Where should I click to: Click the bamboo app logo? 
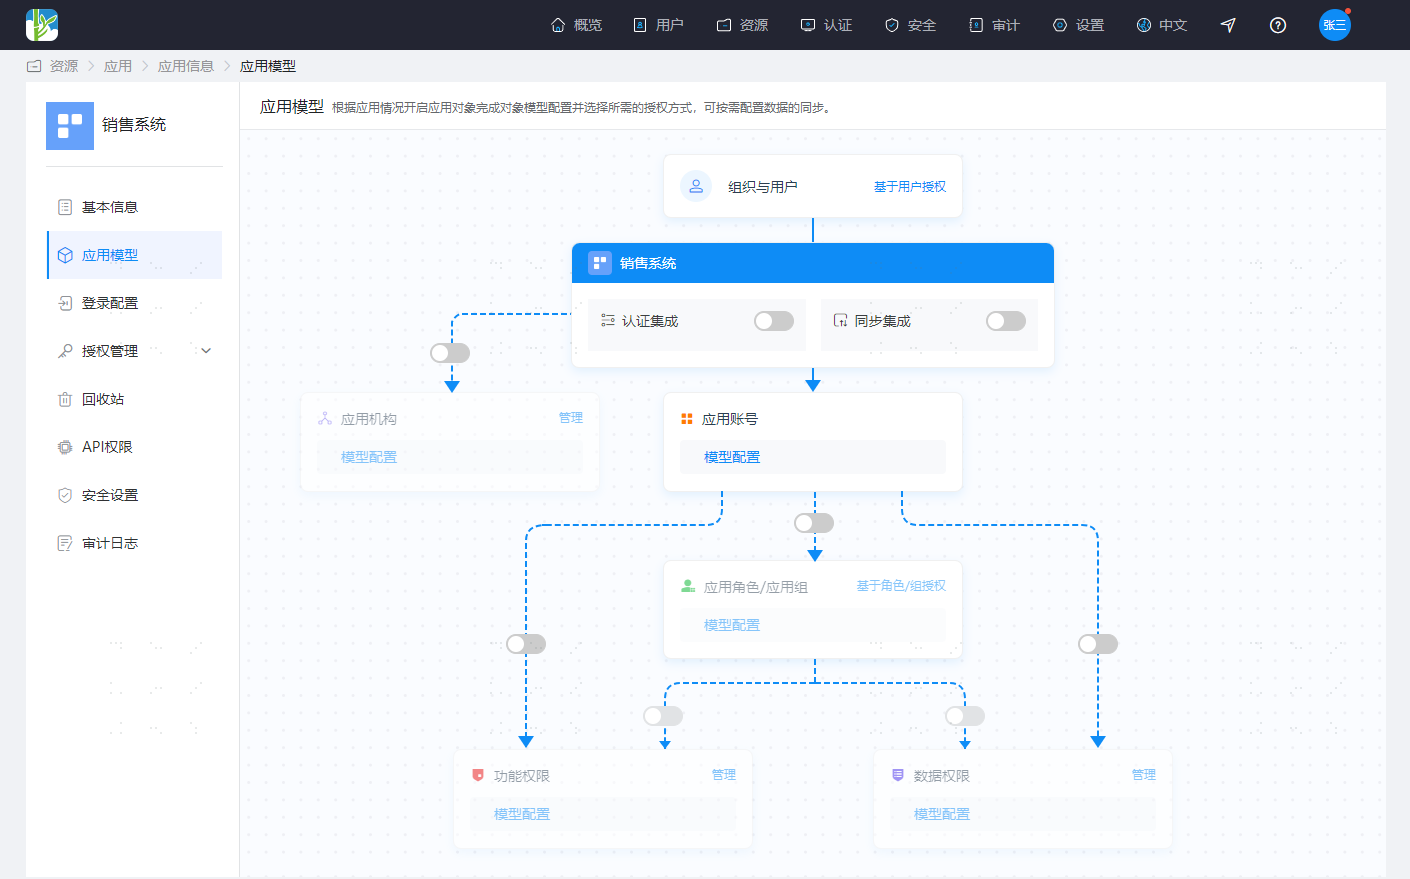pyautogui.click(x=42, y=25)
